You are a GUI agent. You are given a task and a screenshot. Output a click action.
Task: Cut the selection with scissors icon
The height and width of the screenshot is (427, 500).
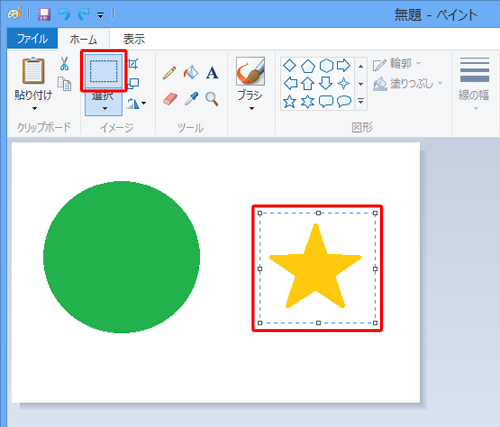[64, 63]
